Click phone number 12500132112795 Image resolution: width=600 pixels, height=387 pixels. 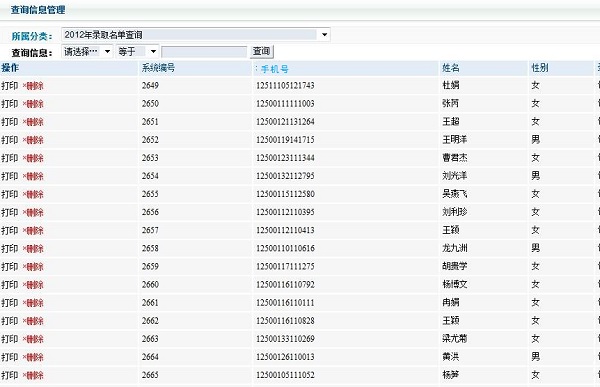(x=285, y=176)
